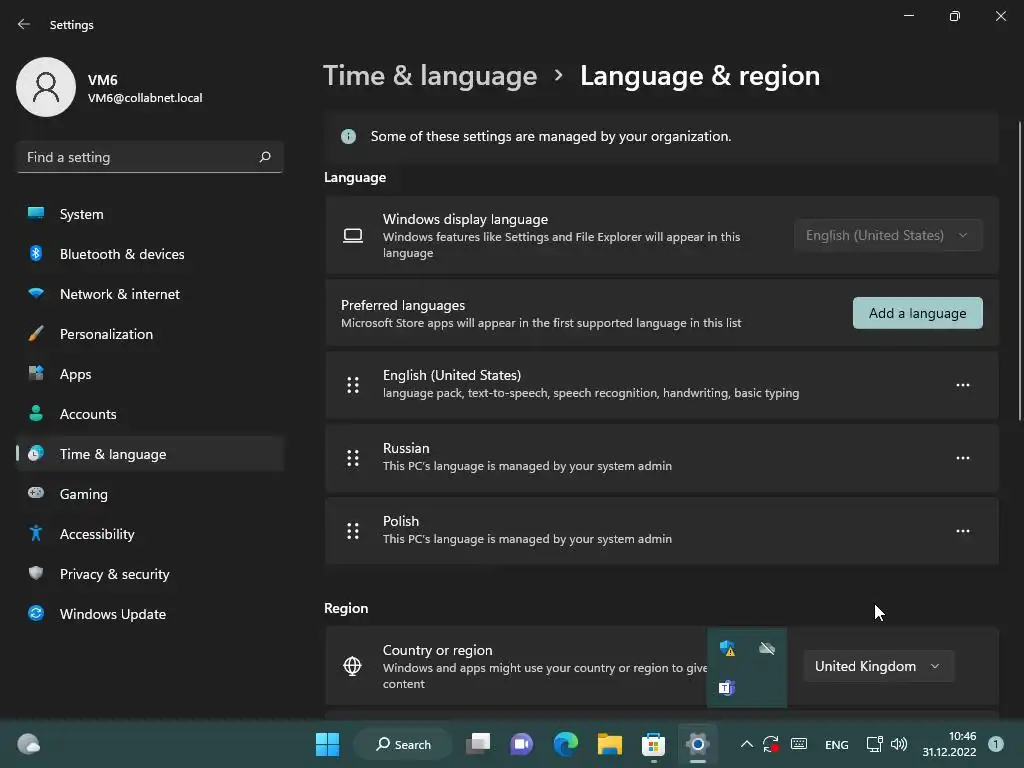Open the weather widget on the taskbar
This screenshot has width=1024, height=768.
[29, 744]
